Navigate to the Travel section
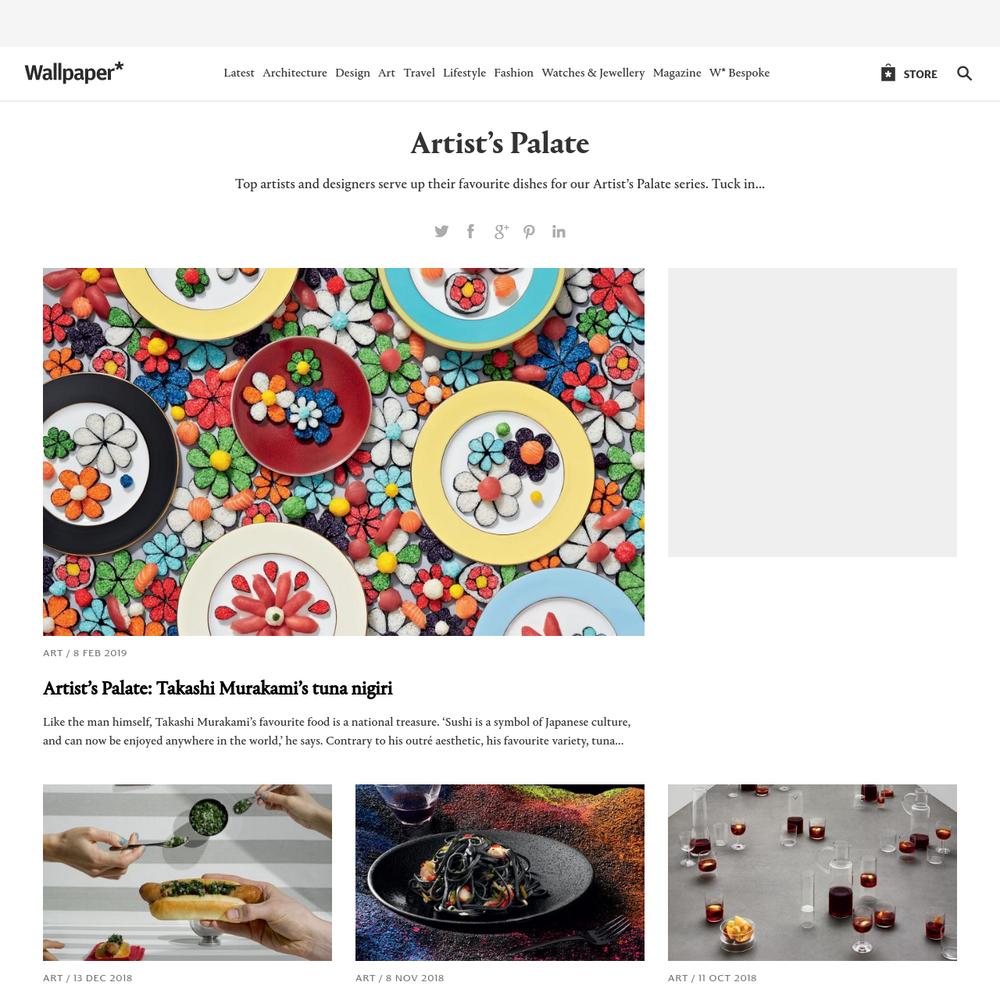This screenshot has height=1000, width=1000. pyautogui.click(x=419, y=73)
